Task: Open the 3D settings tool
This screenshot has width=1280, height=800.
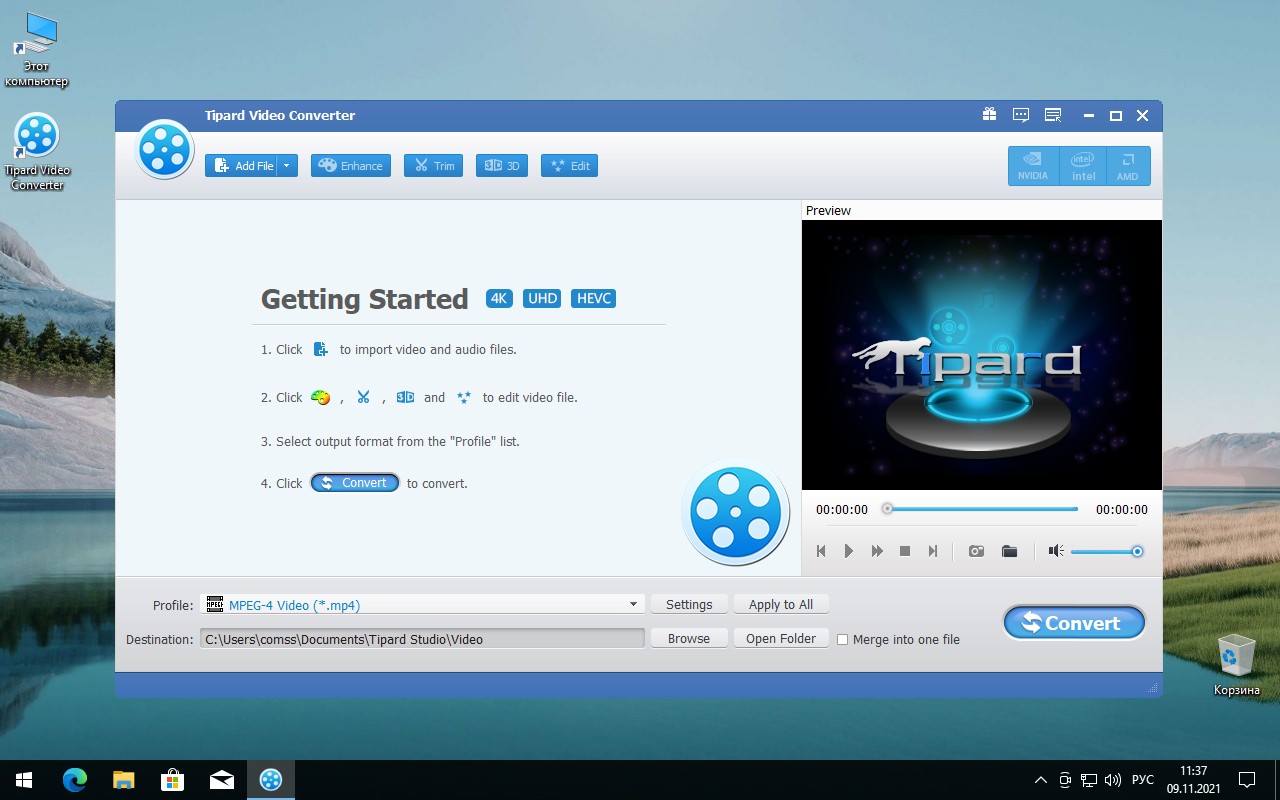Action: click(502, 166)
